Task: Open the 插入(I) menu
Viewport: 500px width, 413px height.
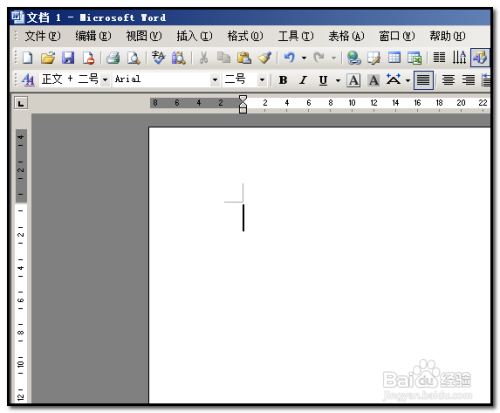Action: (x=194, y=36)
